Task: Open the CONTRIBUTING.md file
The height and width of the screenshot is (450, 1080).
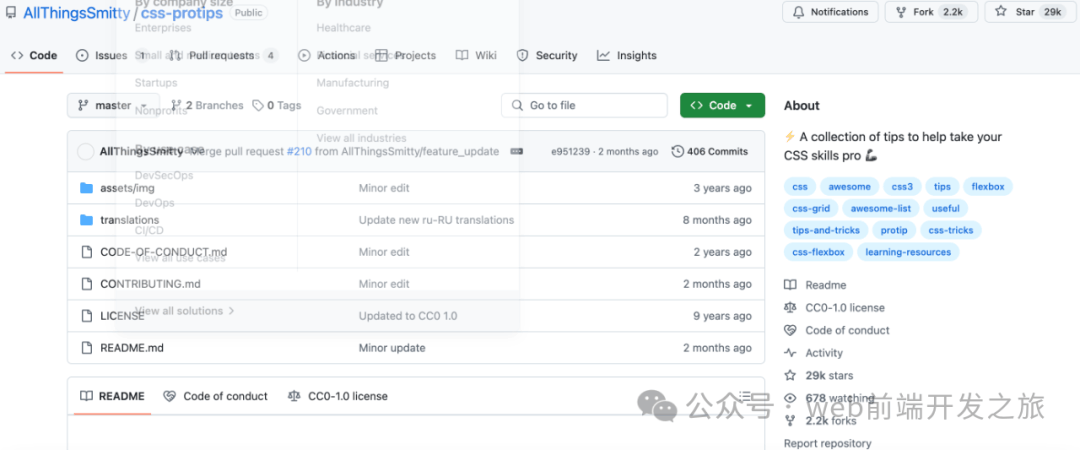Action: pos(150,284)
